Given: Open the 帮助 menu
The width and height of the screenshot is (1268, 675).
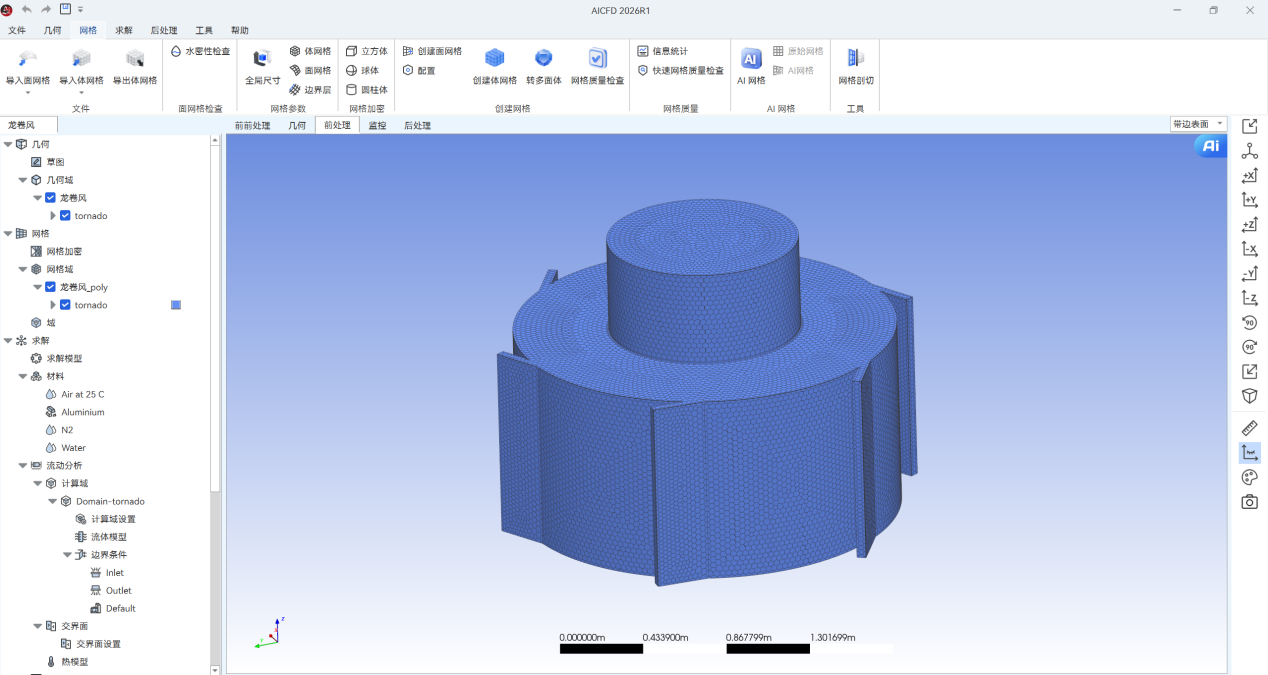Looking at the screenshot, I should pos(240,30).
